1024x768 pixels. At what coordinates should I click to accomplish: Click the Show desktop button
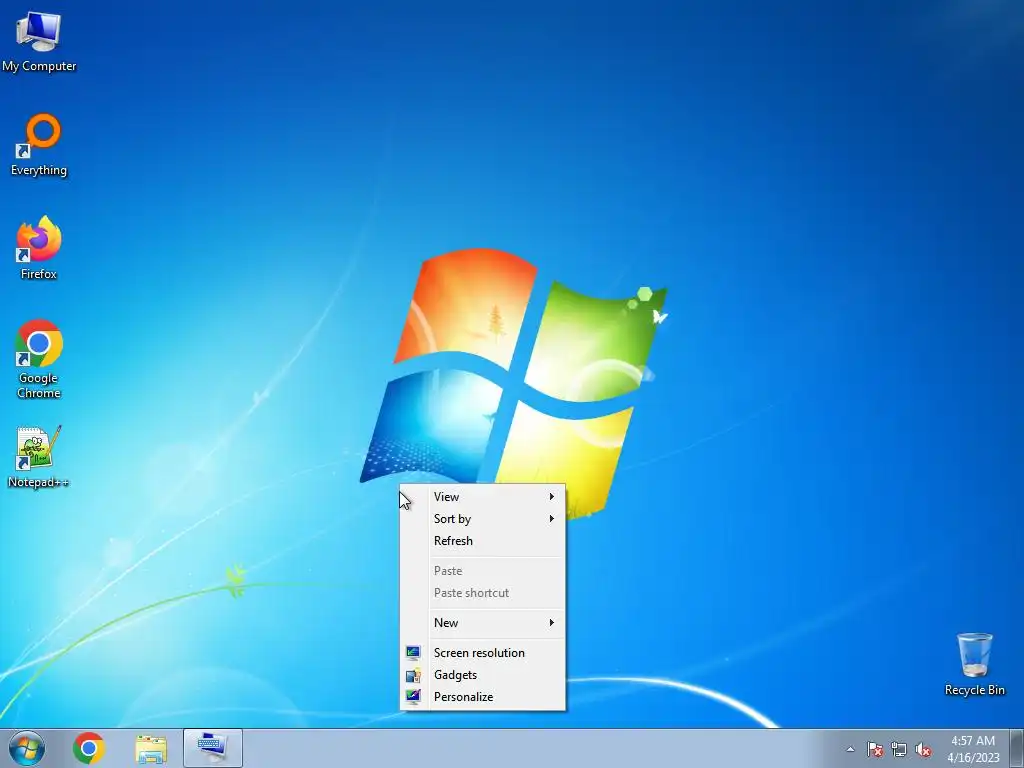point(1017,748)
